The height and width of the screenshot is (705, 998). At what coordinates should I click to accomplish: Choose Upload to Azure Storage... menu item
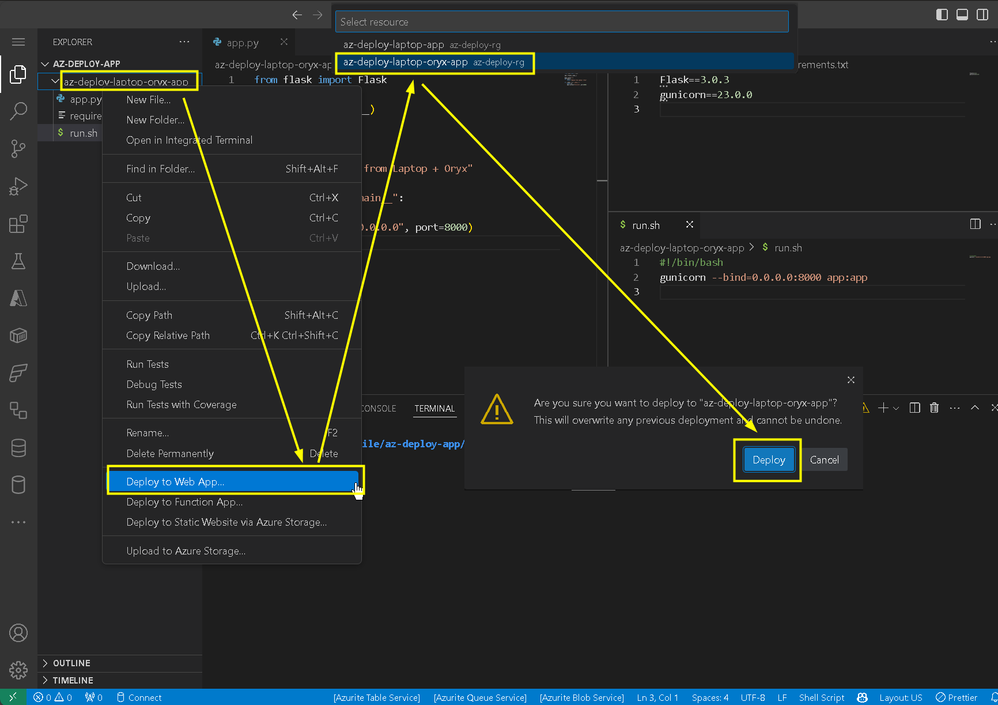click(x=233, y=551)
